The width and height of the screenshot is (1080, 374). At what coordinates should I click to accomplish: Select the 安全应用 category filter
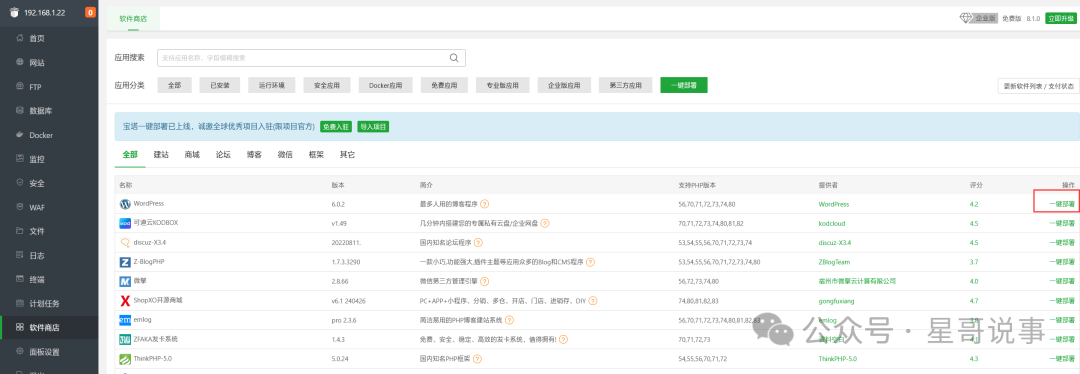coord(326,85)
